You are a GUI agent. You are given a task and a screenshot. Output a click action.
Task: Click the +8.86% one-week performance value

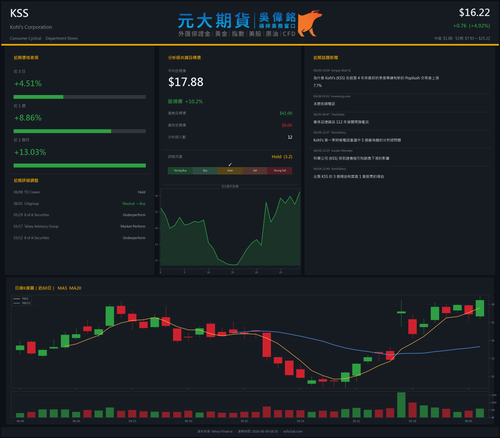(x=28, y=118)
